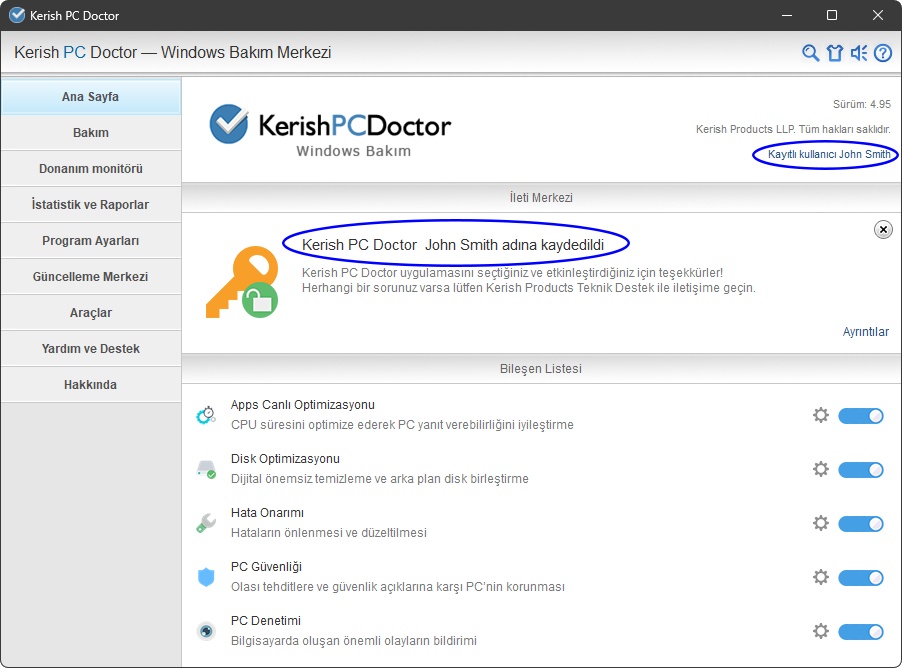This screenshot has height=668, width=902.
Task: Disable the Apps Canlı Optimizasyonu toggle
Action: [x=860, y=415]
